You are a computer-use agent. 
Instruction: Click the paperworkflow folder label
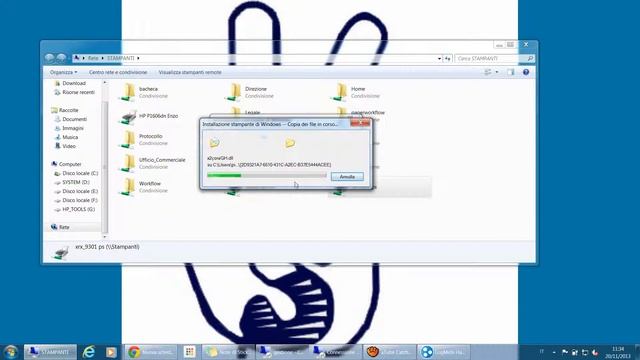368,113
